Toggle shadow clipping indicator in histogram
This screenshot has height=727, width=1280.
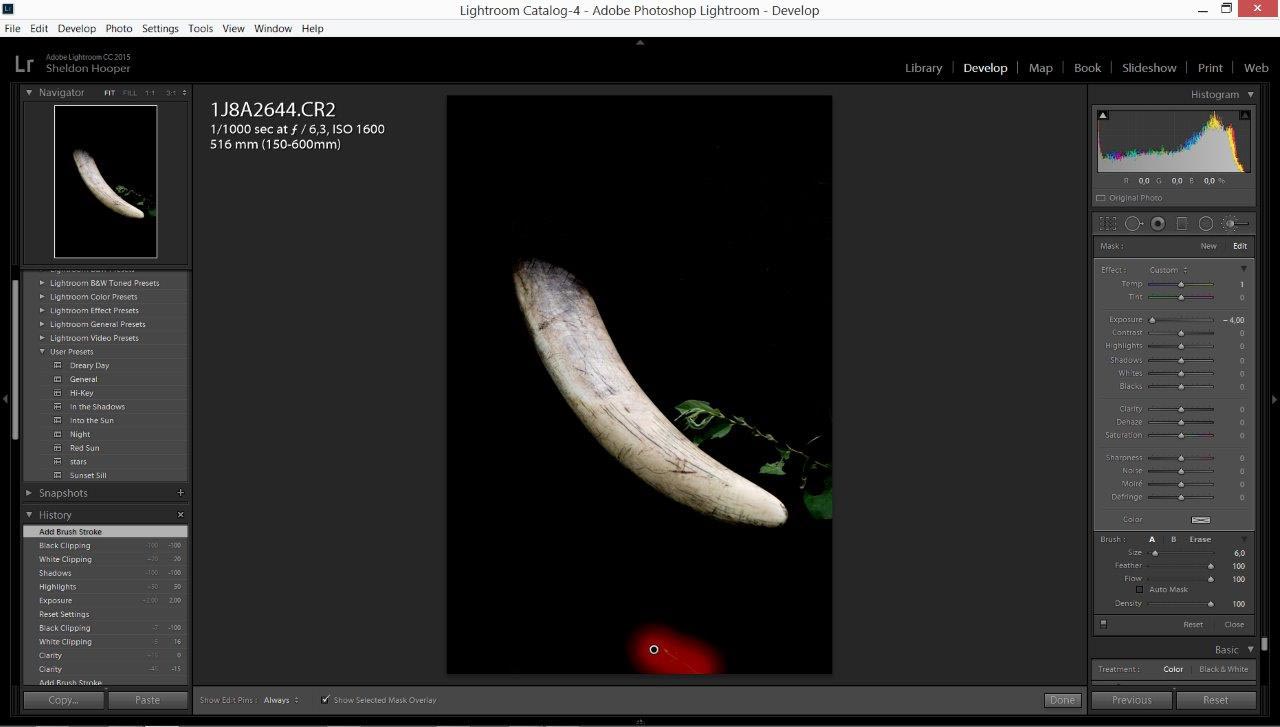[1103, 116]
